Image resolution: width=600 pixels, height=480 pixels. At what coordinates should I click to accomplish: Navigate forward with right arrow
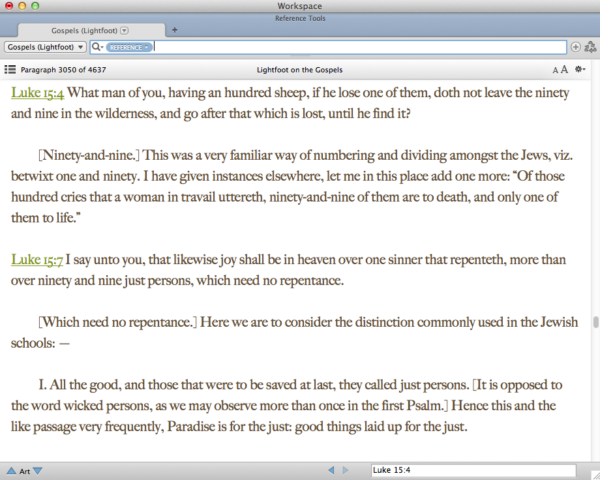(x=345, y=470)
